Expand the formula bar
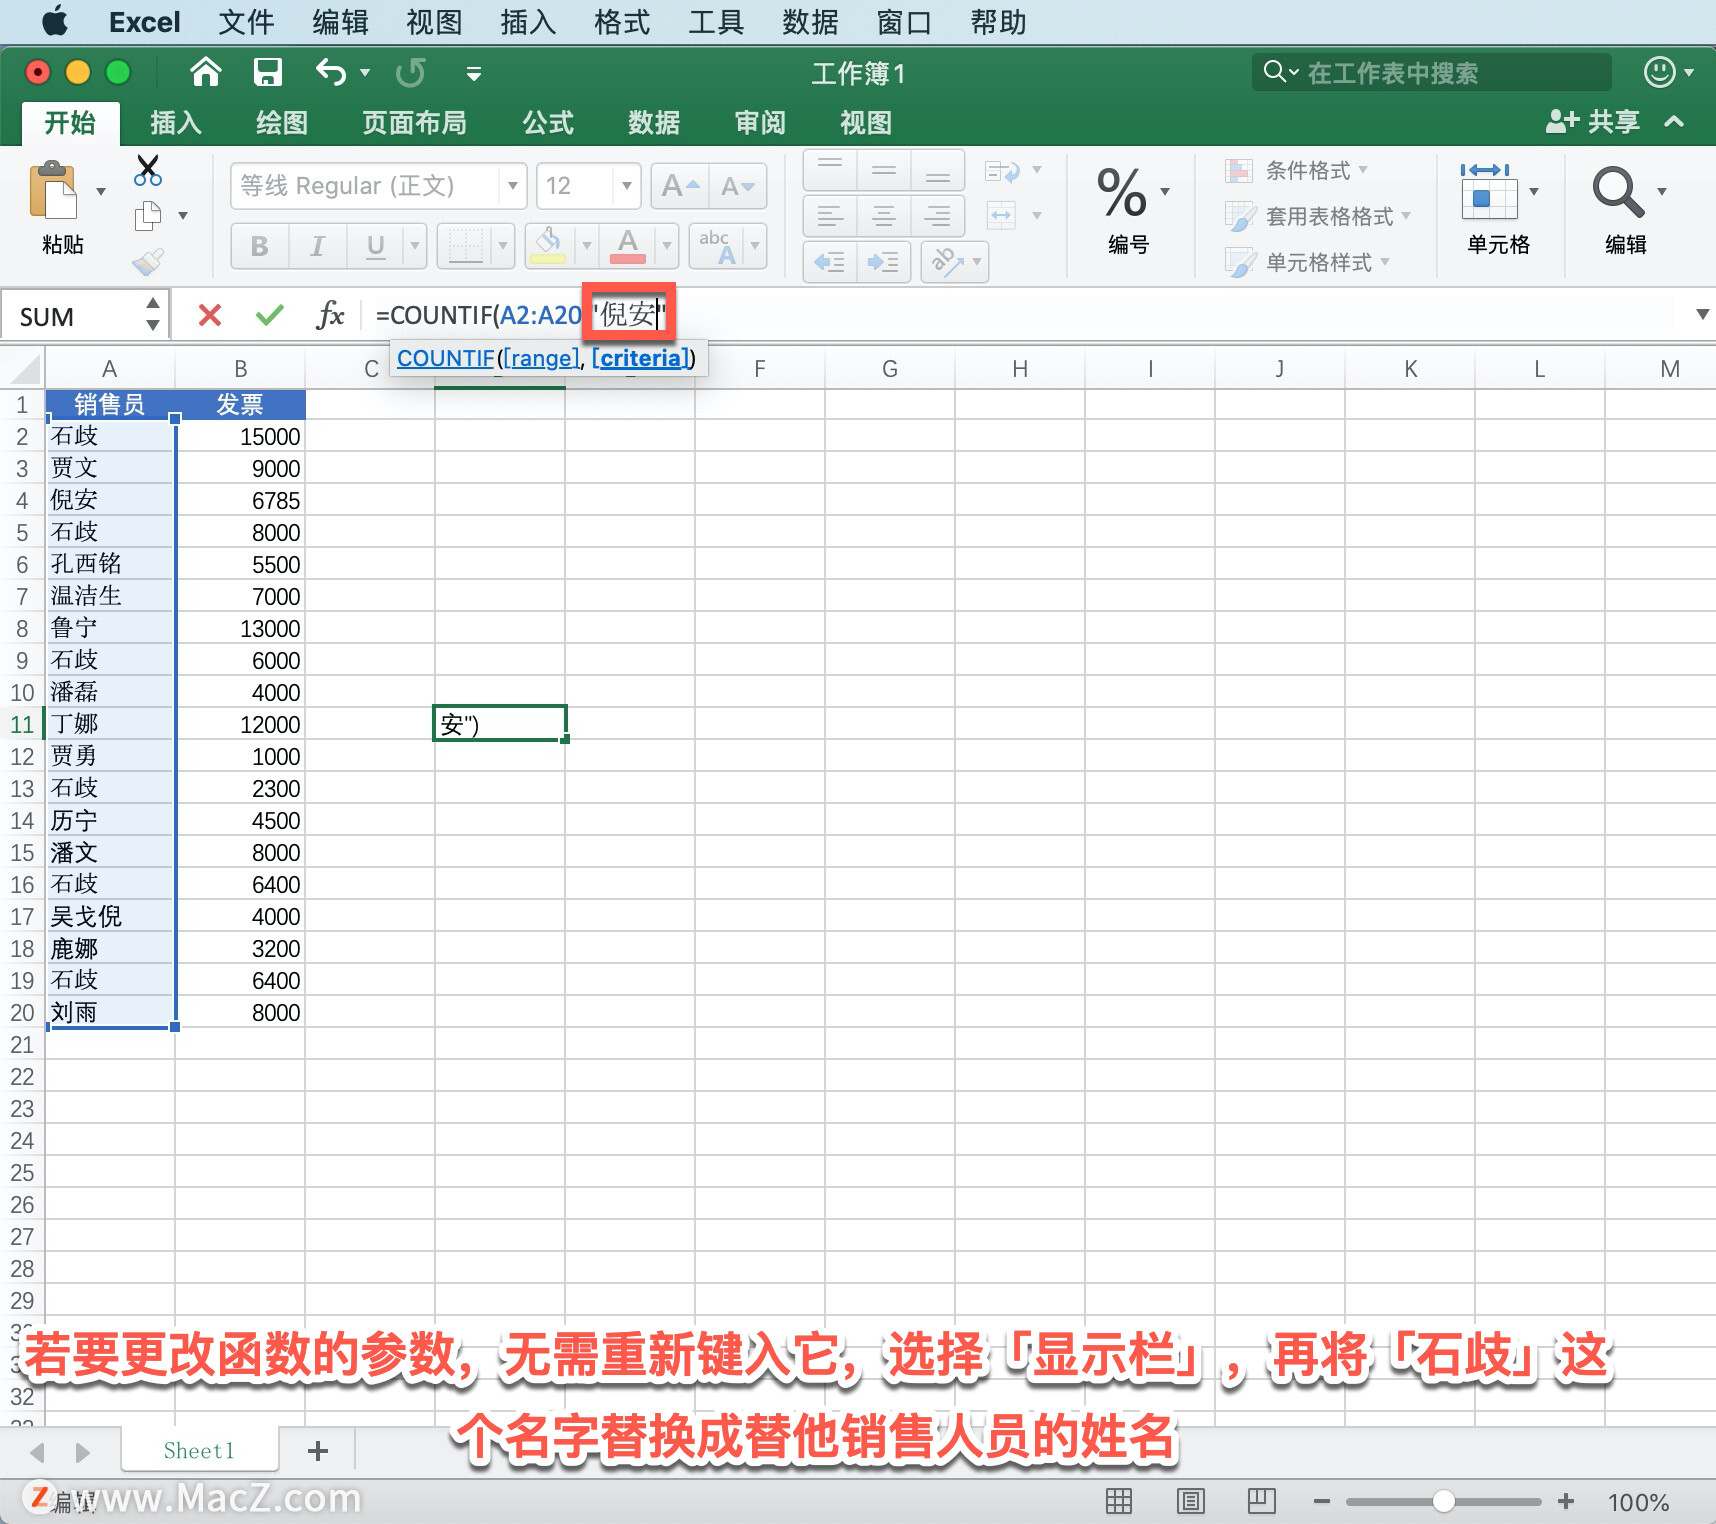1716x1524 pixels. (1702, 315)
